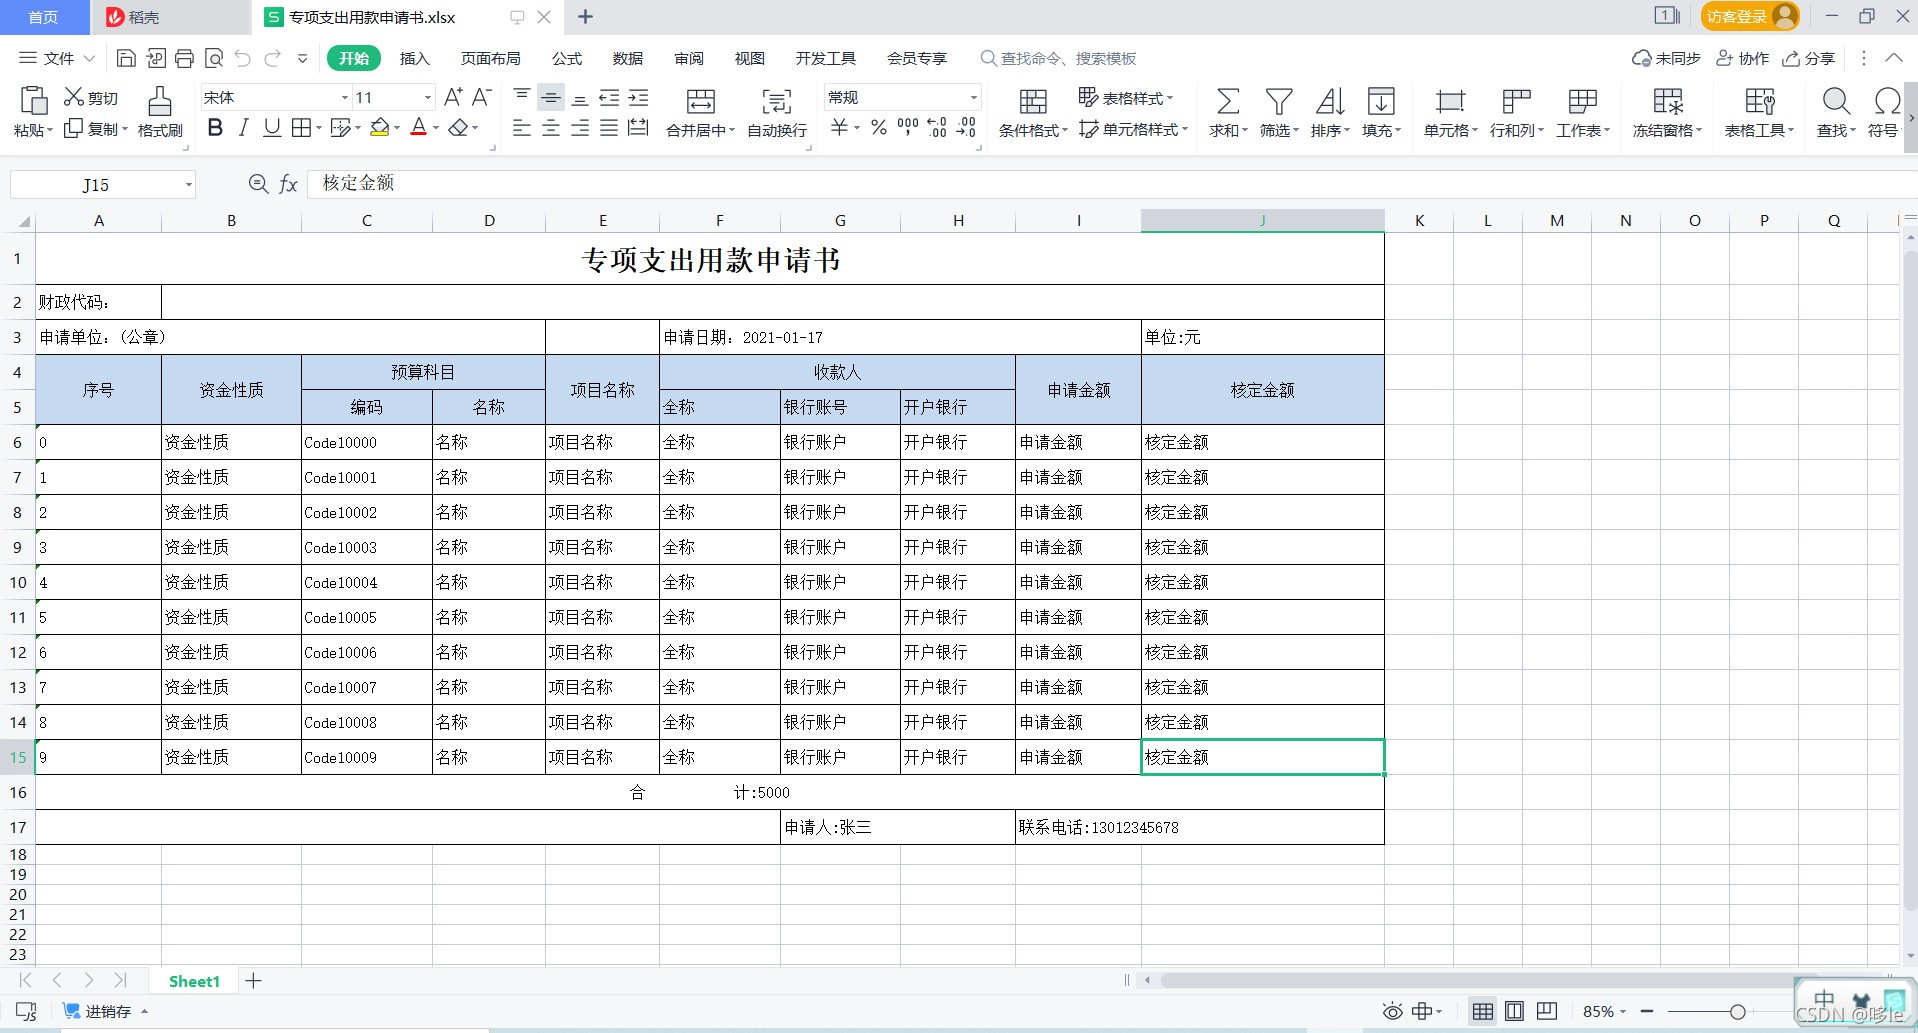The image size is (1918, 1033).
Task: Toggle middle vertical alignment
Action: coord(551,97)
